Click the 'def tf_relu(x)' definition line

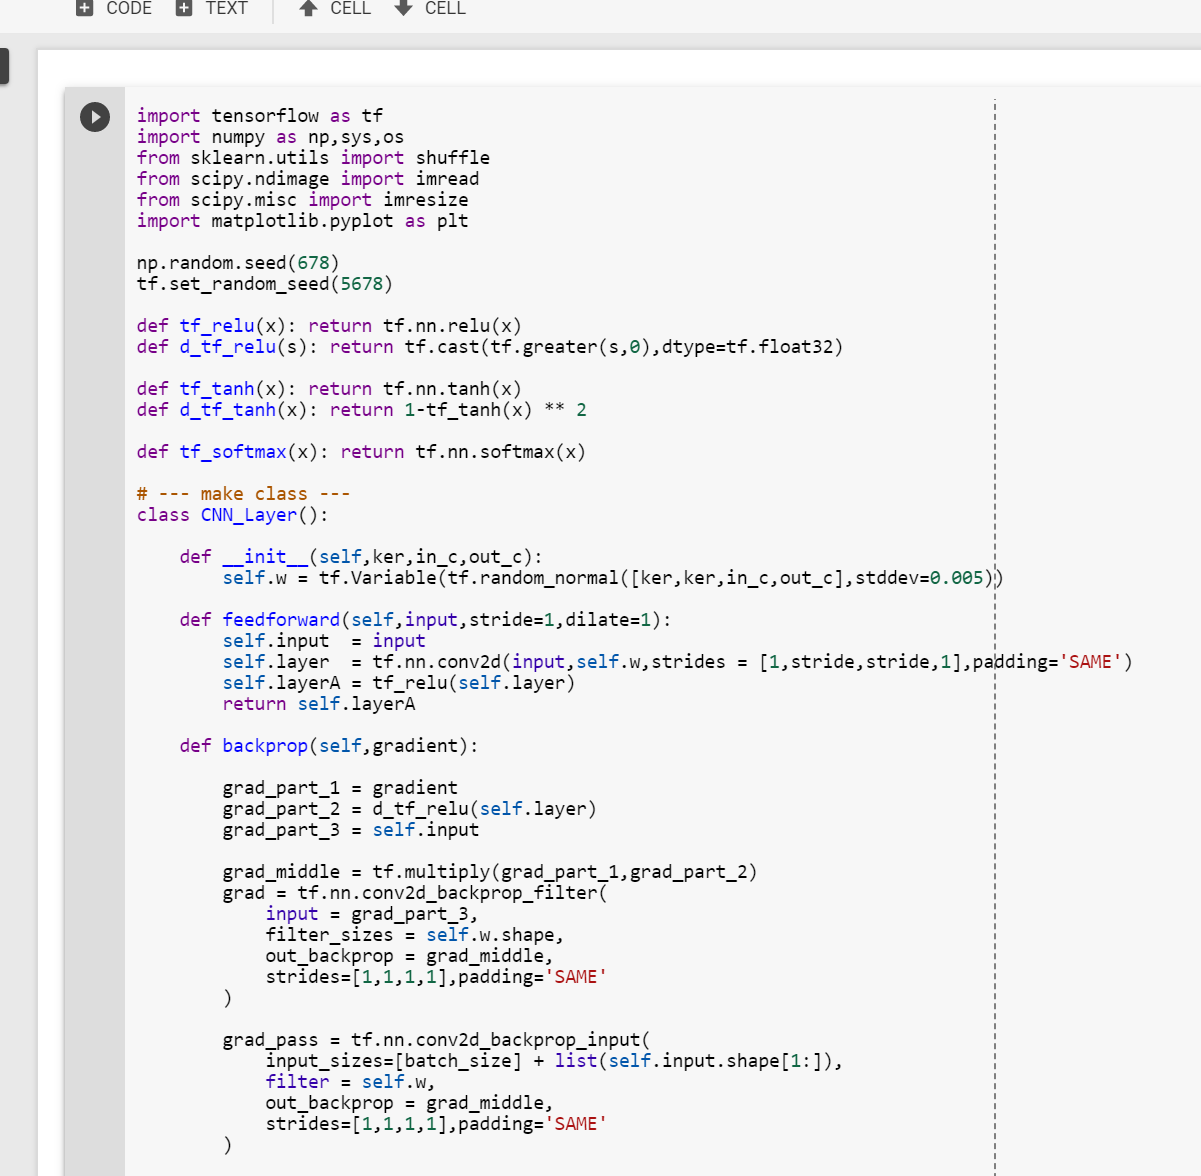point(329,326)
